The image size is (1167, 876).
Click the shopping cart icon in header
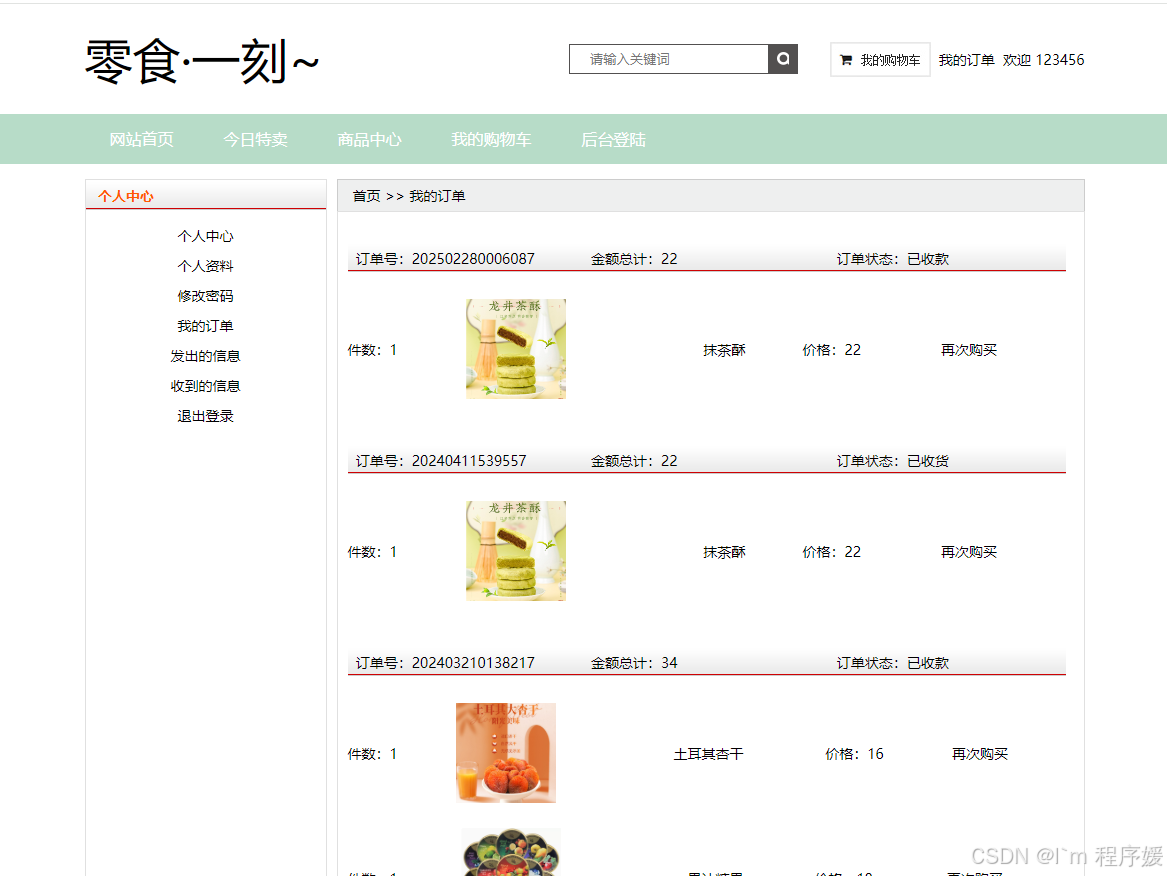[845, 60]
